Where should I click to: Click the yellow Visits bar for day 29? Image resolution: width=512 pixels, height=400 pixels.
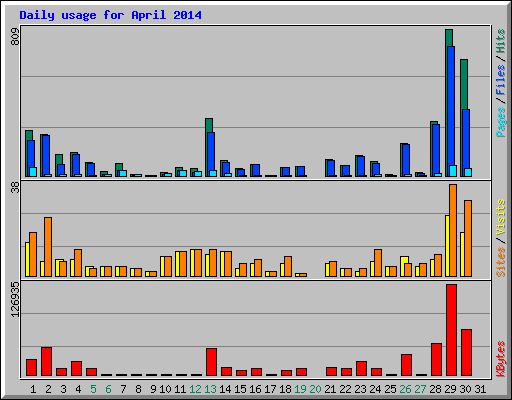[447, 246]
